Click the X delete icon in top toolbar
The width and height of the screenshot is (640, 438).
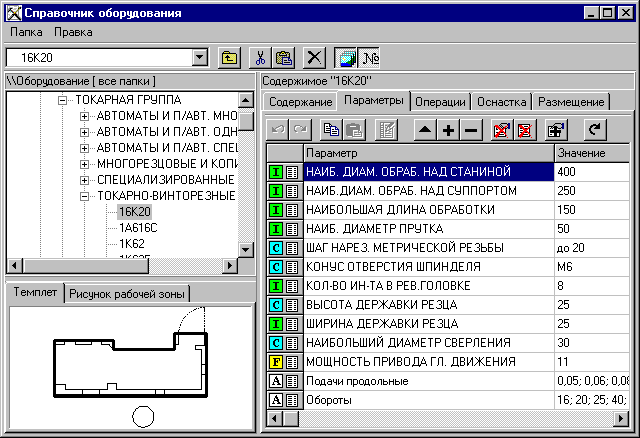(314, 58)
